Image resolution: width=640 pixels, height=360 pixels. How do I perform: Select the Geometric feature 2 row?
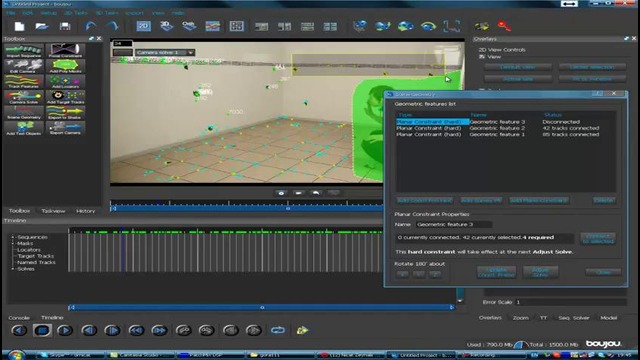click(505, 128)
